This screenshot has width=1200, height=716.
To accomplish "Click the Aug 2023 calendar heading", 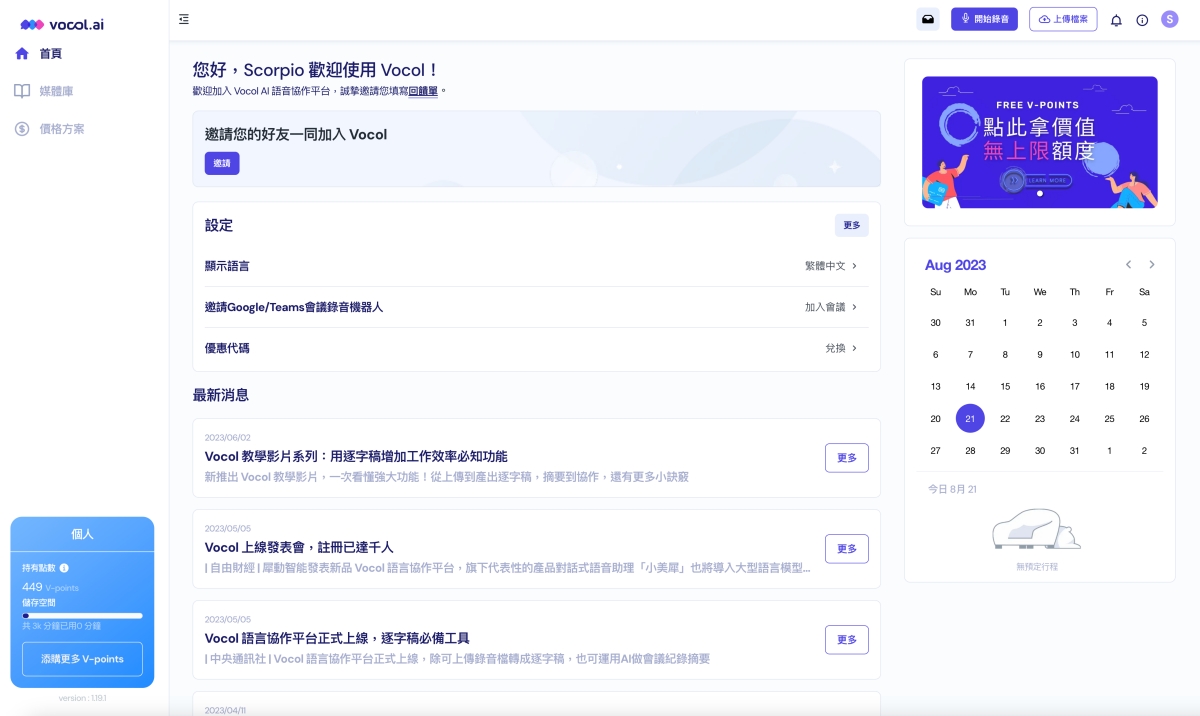I will coord(955,265).
